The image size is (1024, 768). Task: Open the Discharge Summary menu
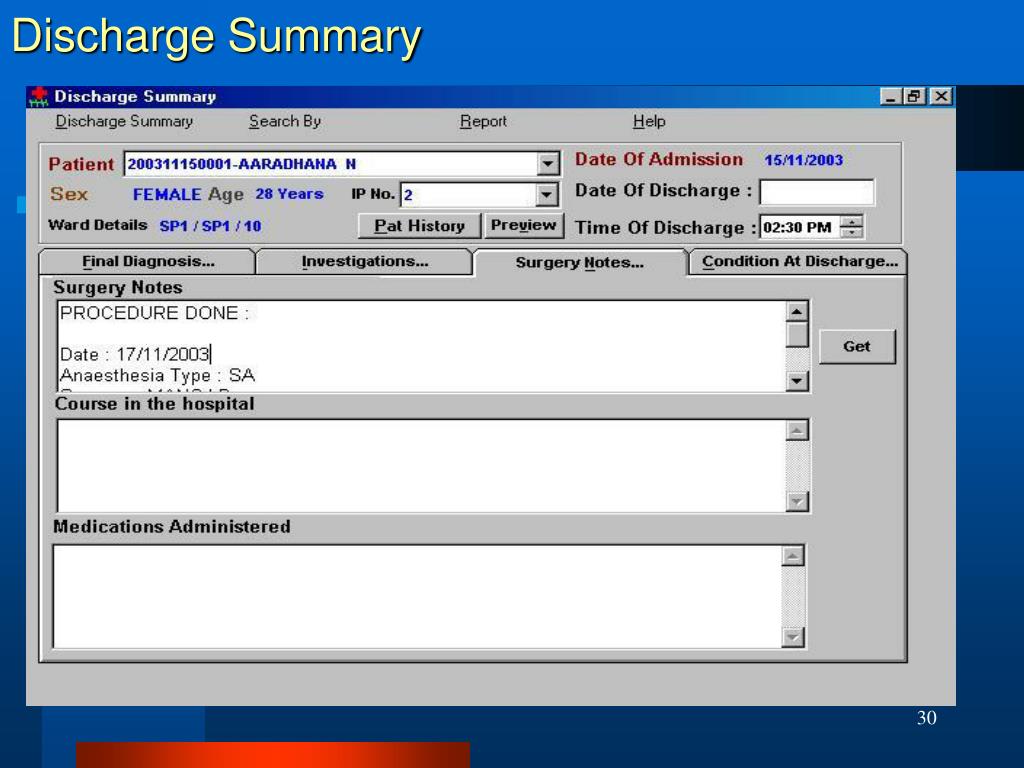point(124,121)
